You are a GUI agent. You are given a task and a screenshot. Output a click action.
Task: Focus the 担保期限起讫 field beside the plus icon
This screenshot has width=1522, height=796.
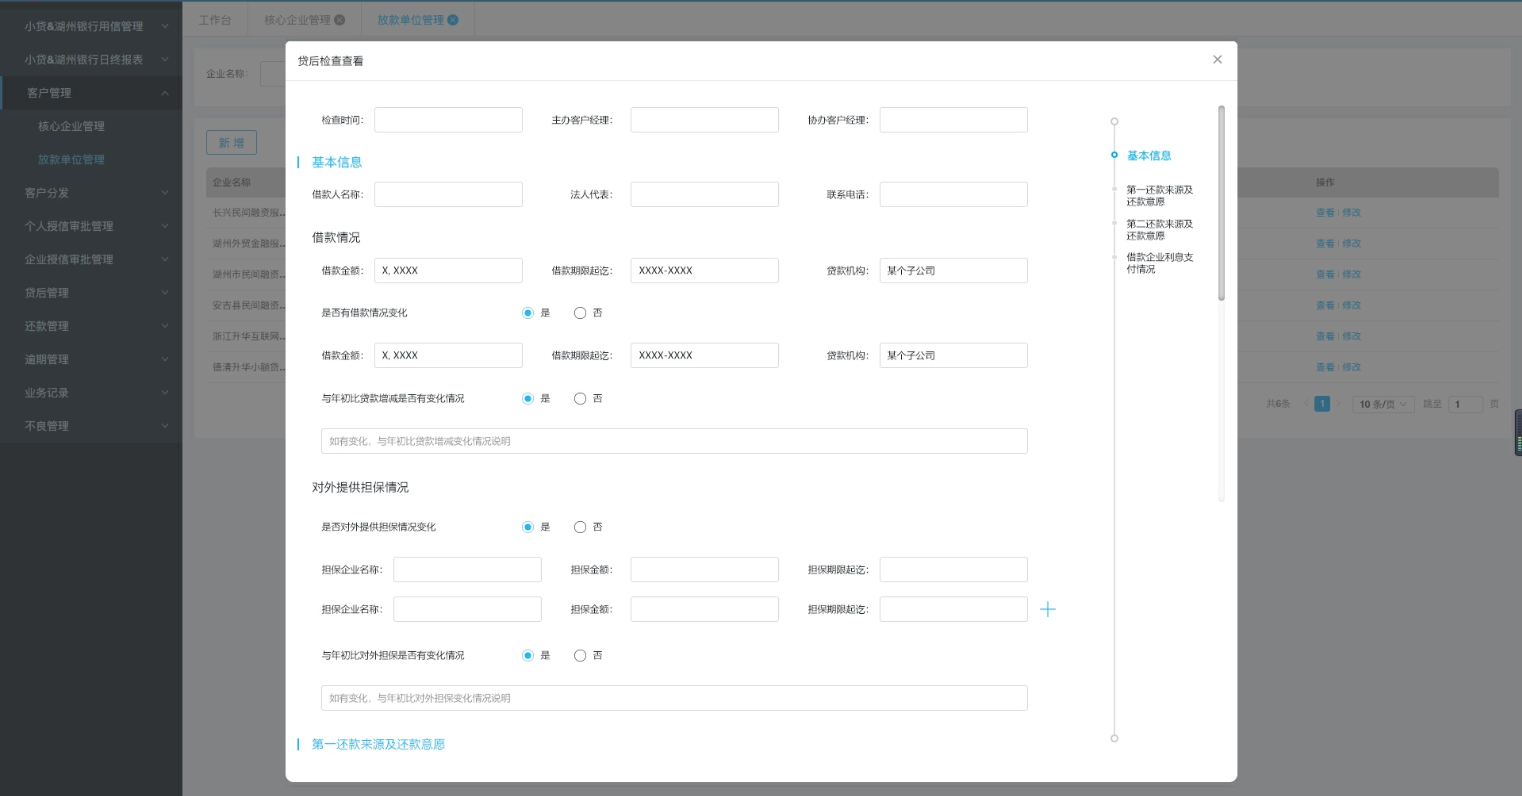point(953,609)
